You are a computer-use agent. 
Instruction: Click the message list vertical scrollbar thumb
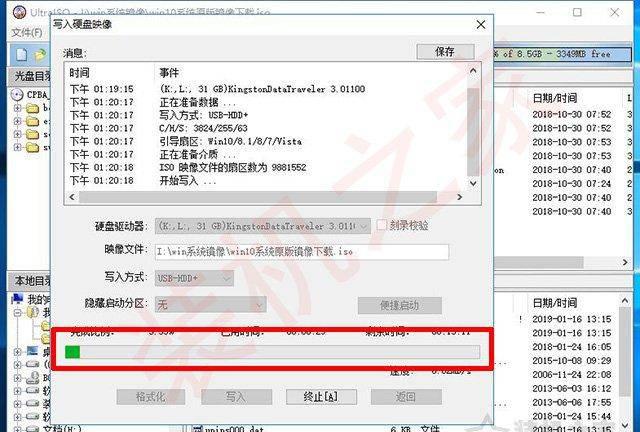coord(473,131)
